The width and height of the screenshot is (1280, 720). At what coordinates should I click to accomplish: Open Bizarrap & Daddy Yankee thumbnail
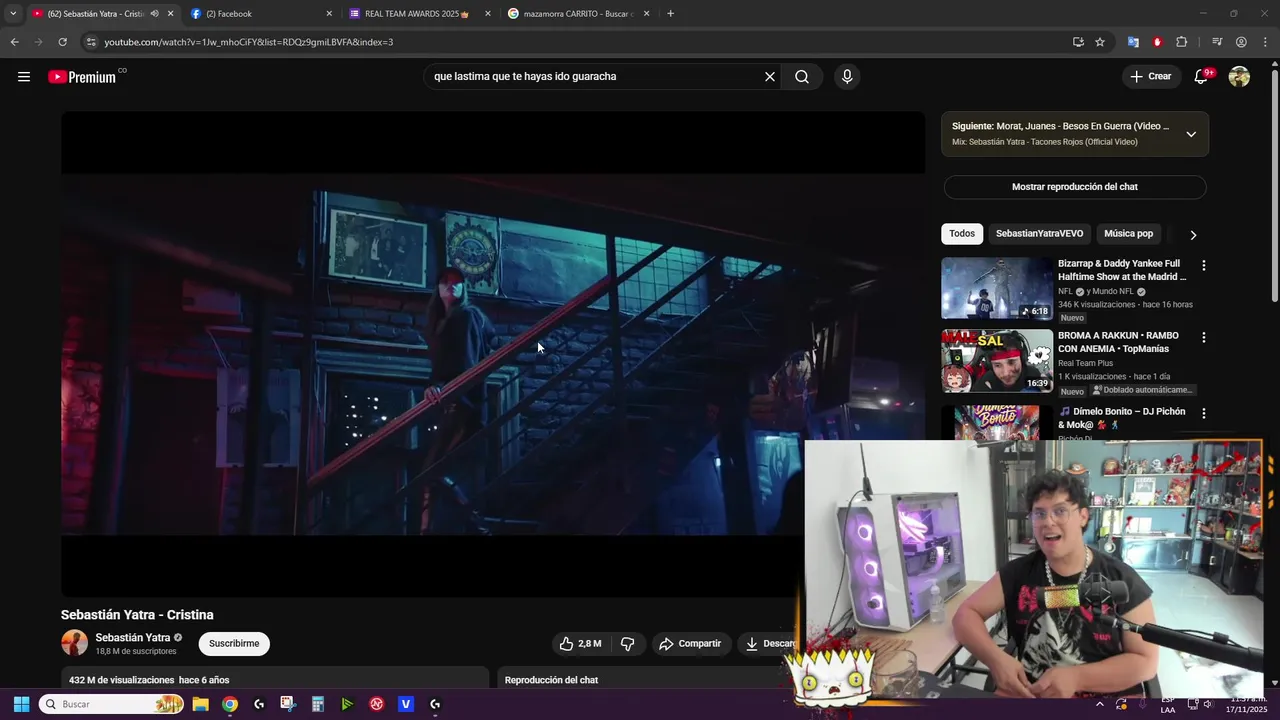[x=997, y=288]
